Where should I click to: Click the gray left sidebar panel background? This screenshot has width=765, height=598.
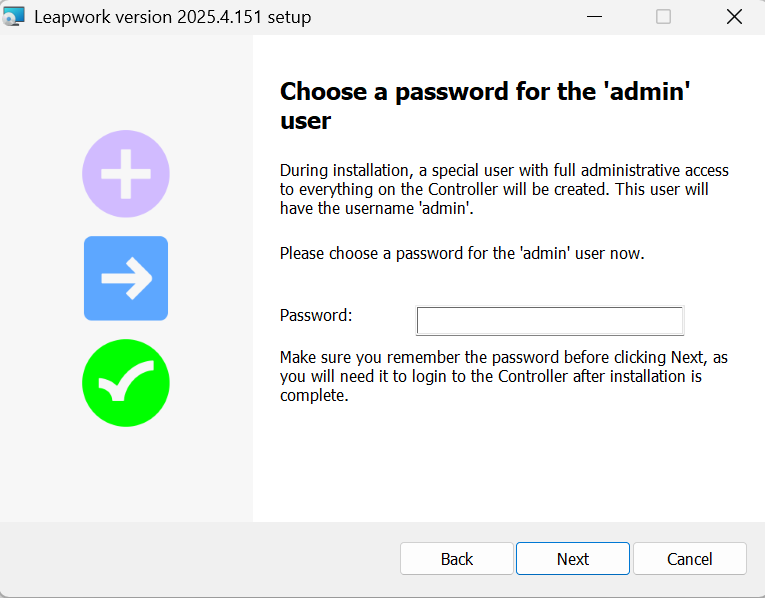click(x=126, y=470)
